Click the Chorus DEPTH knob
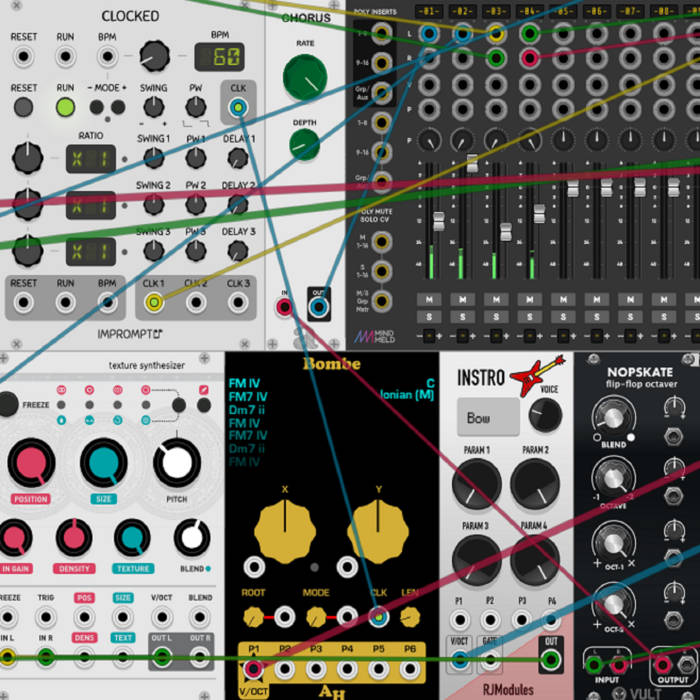700x700 pixels. click(305, 145)
